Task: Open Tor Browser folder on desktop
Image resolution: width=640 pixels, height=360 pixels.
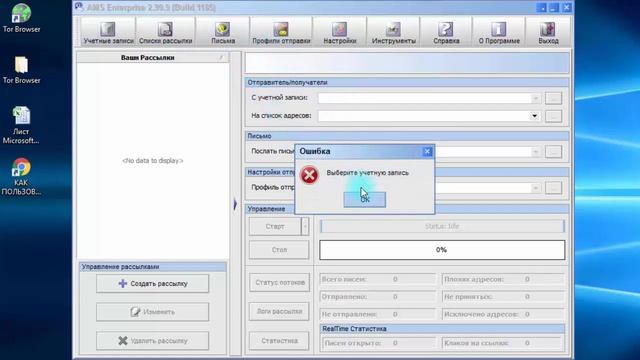Action: [21, 70]
